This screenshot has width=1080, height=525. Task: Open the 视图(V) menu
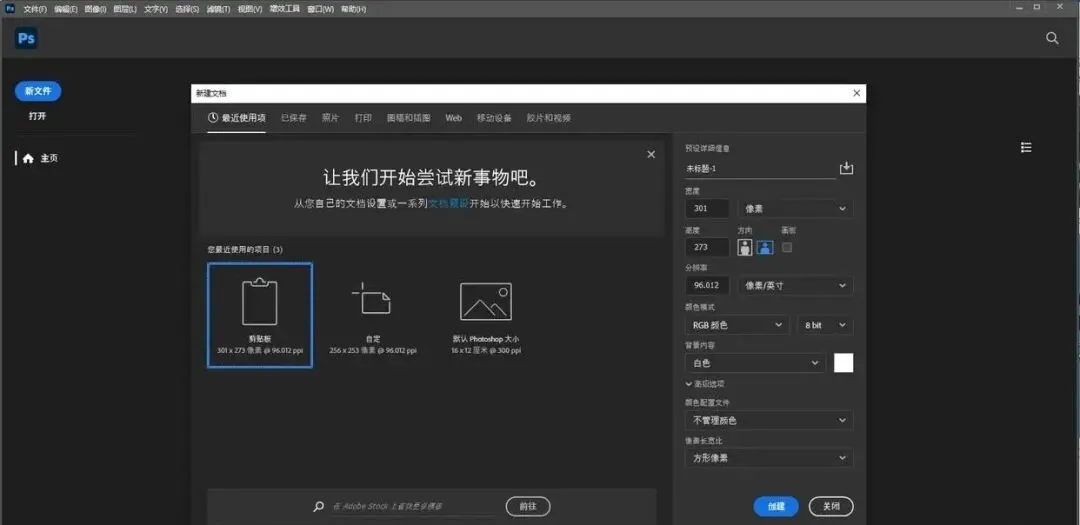[x=249, y=9]
